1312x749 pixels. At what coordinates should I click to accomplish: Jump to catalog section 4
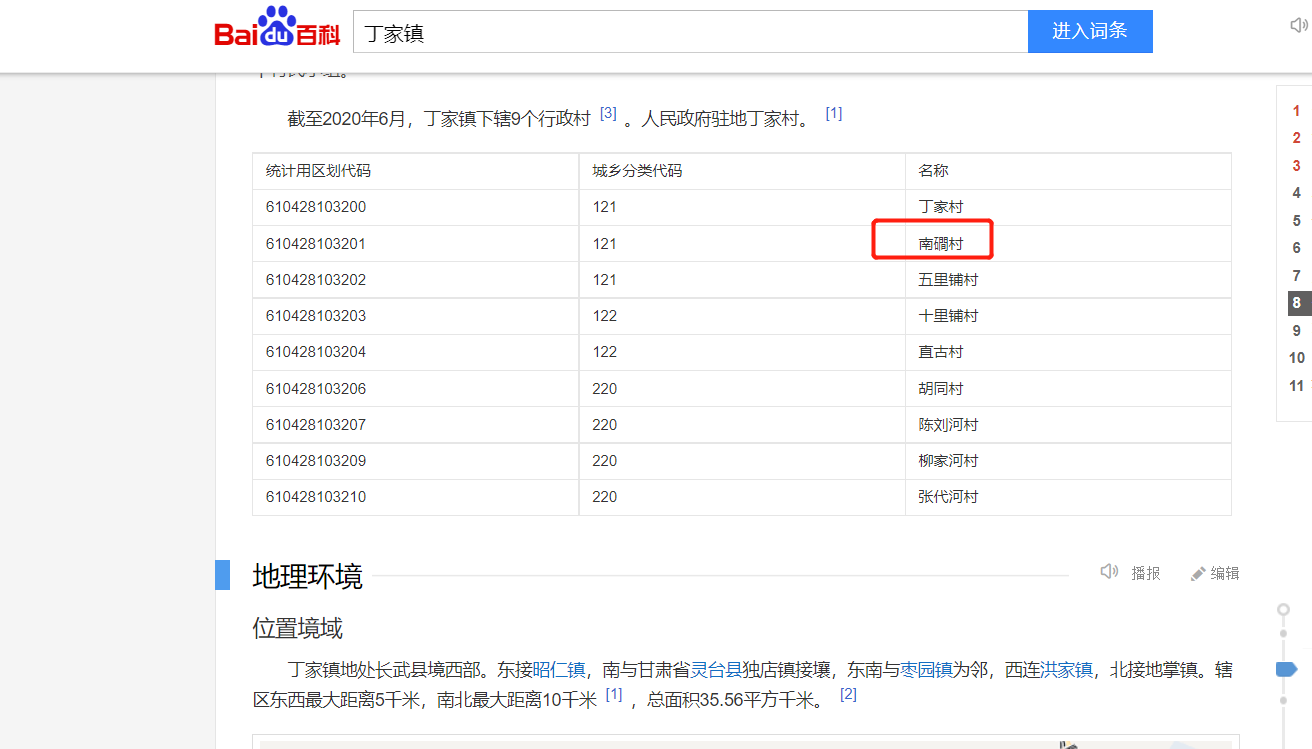coord(1296,193)
